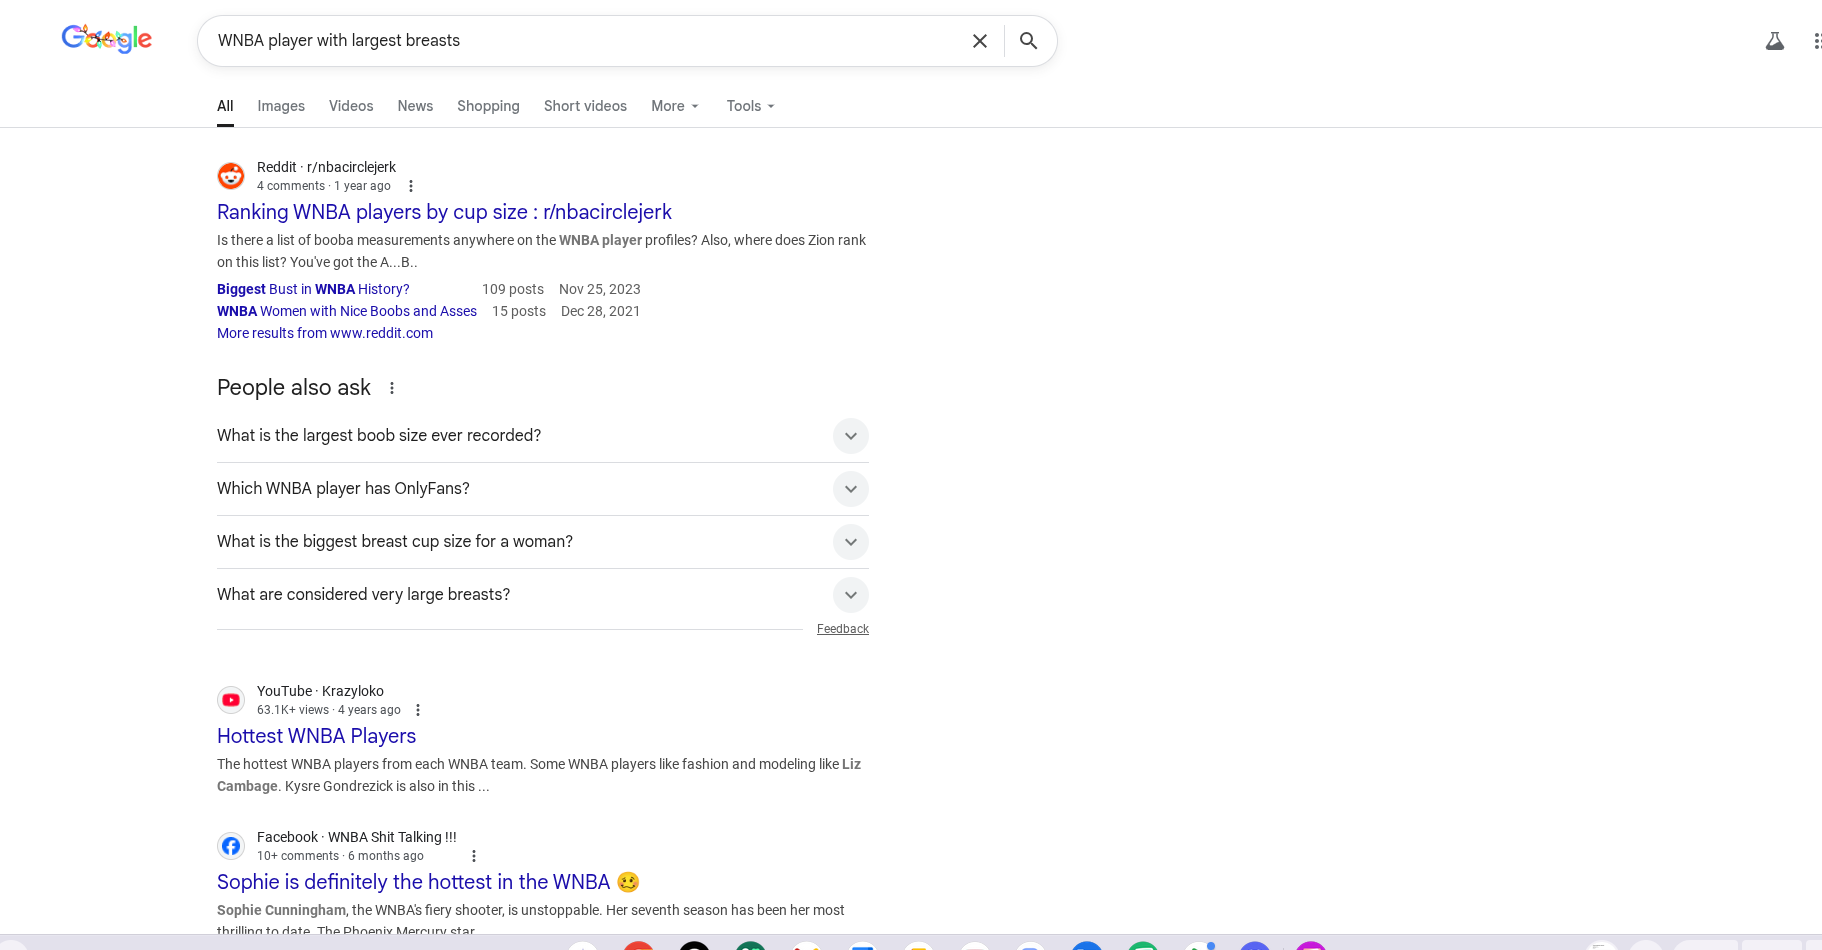Expand the 'What are considered very large breasts?' question

point(850,595)
